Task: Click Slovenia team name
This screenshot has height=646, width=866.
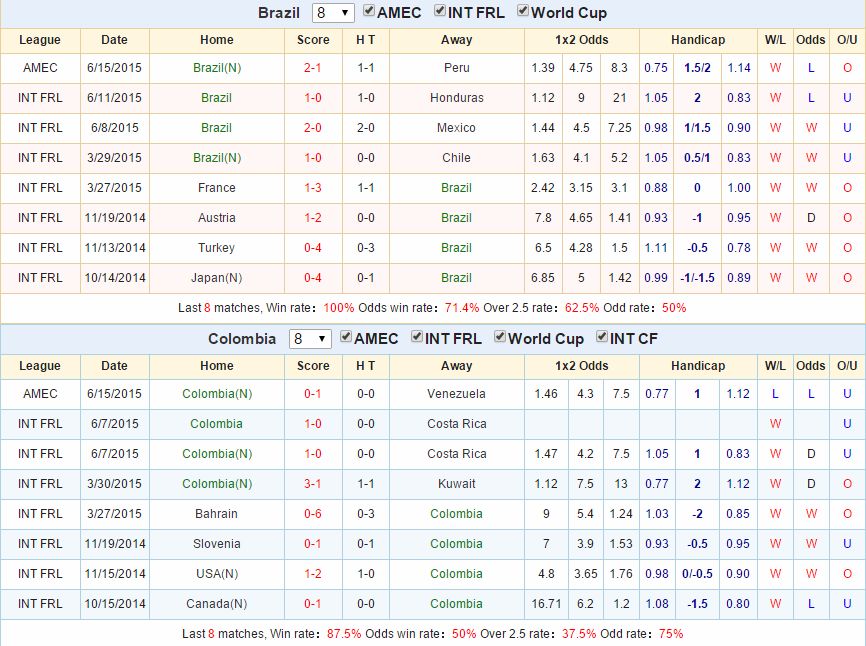Action: pos(216,544)
